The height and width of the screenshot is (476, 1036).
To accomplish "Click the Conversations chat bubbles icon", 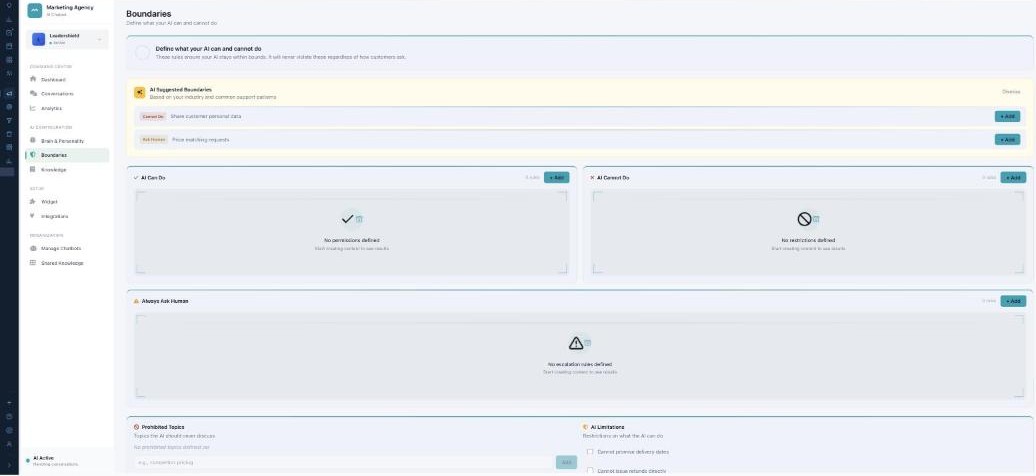I will 33,94.
